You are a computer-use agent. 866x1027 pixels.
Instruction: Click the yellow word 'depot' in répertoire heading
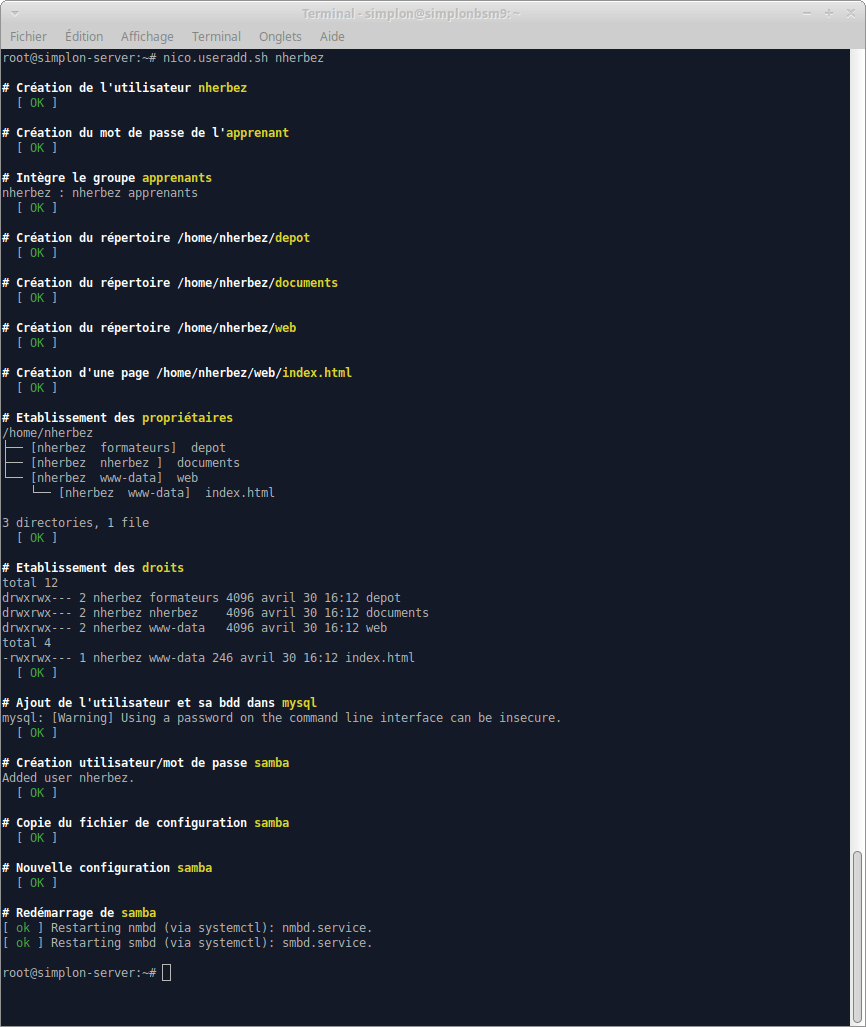(x=292, y=238)
